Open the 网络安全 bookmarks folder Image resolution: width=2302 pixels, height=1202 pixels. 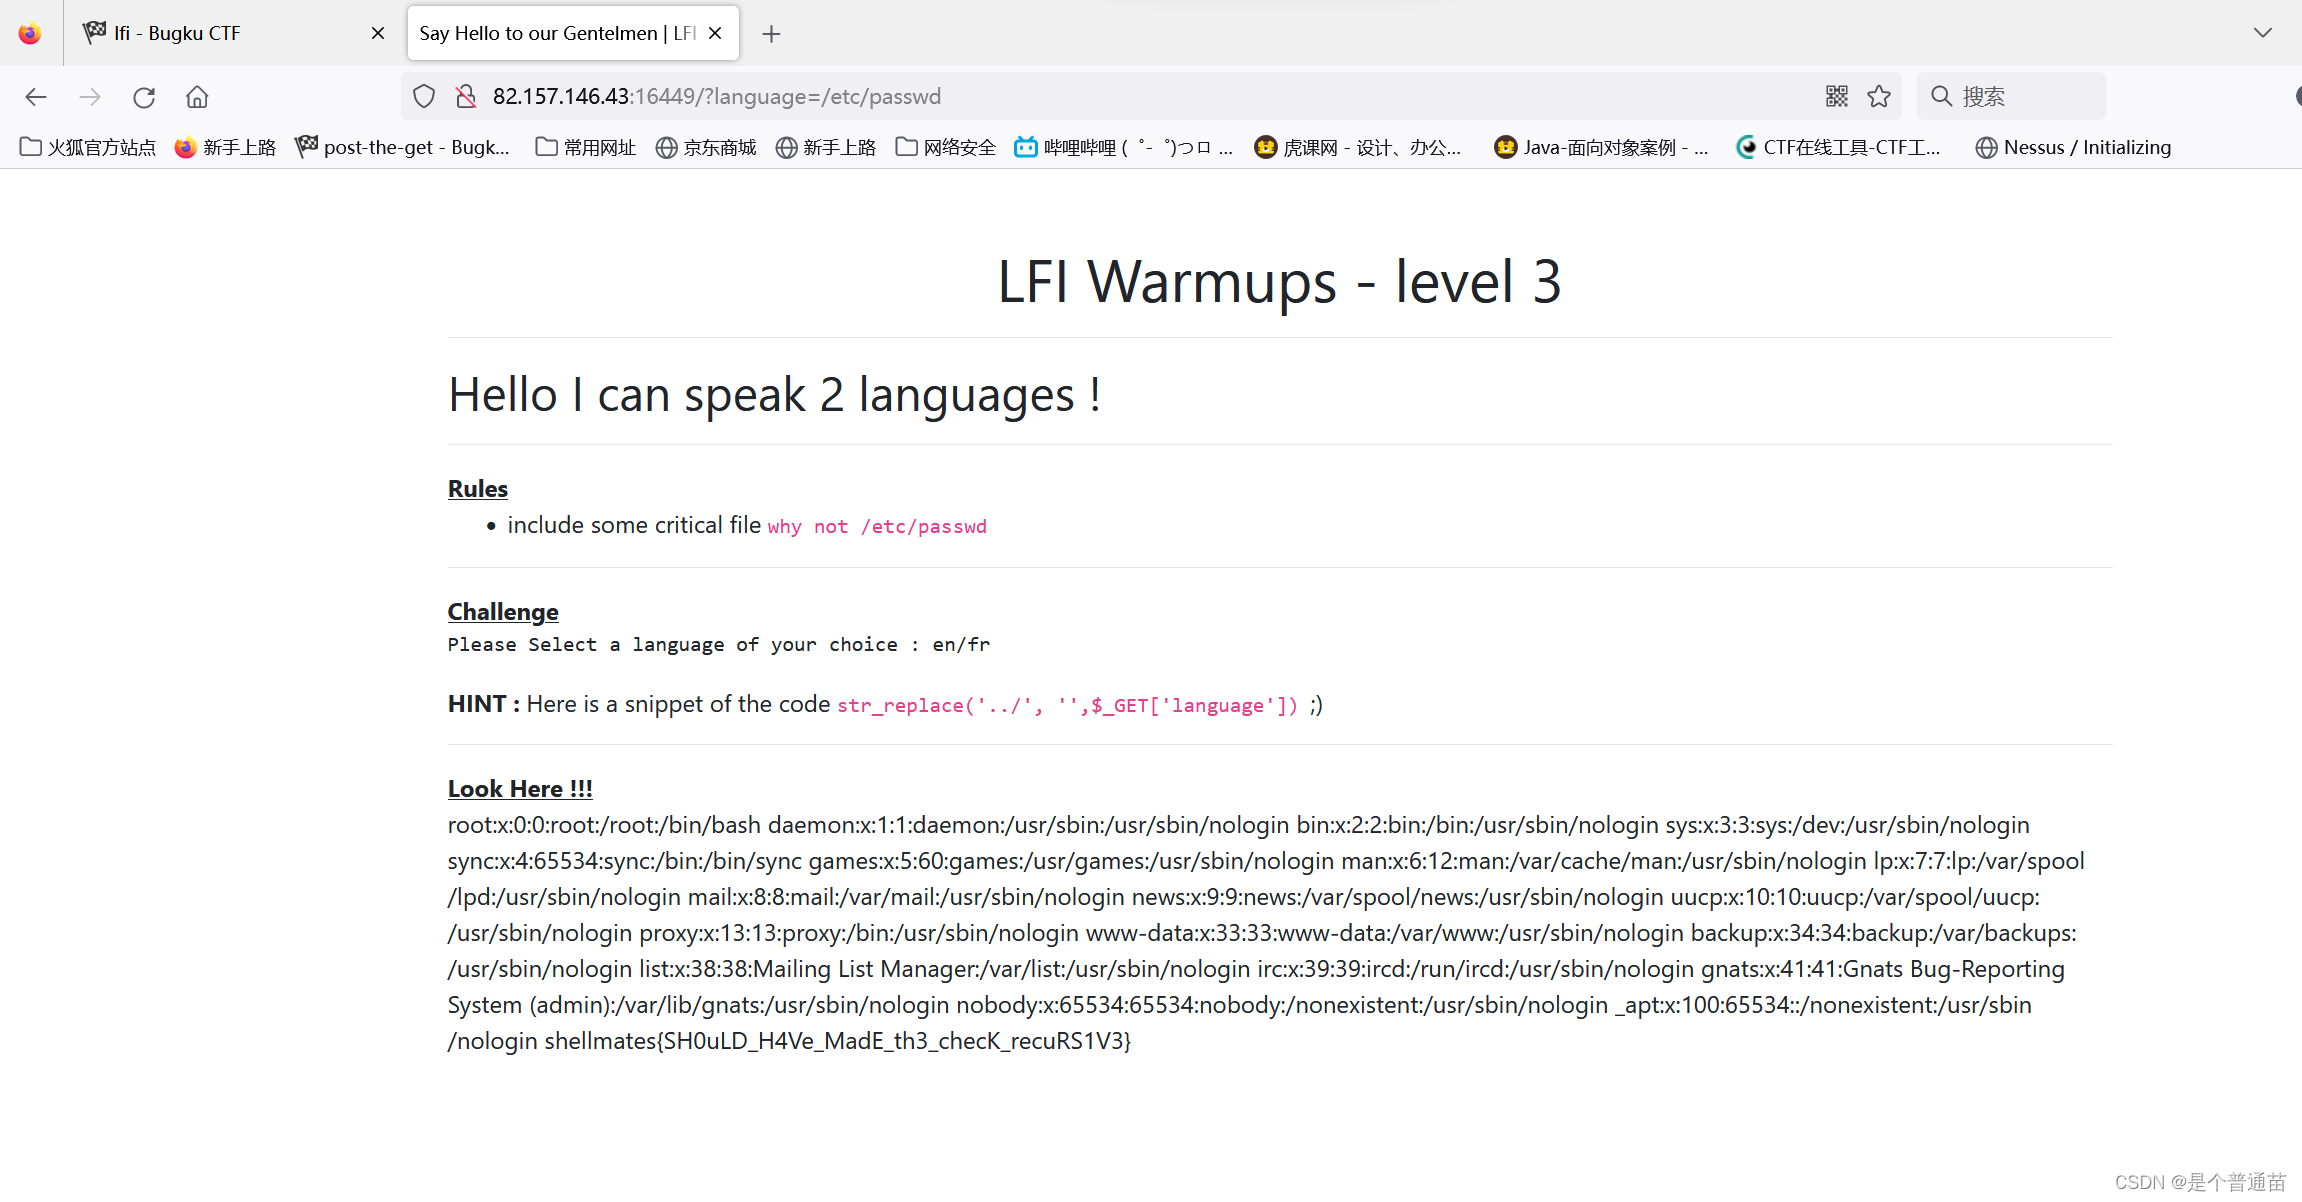coord(944,147)
